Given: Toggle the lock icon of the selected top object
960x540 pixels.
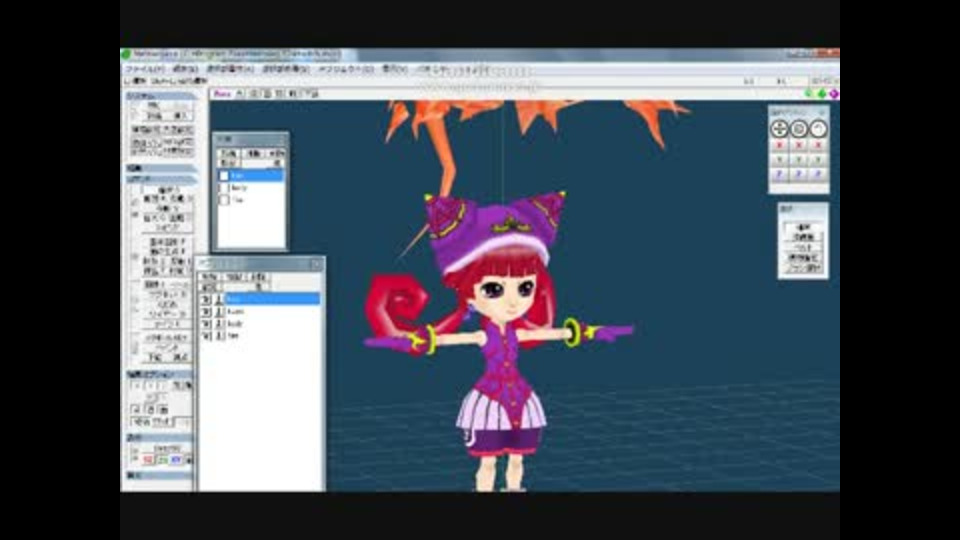Looking at the screenshot, I should pos(219,299).
